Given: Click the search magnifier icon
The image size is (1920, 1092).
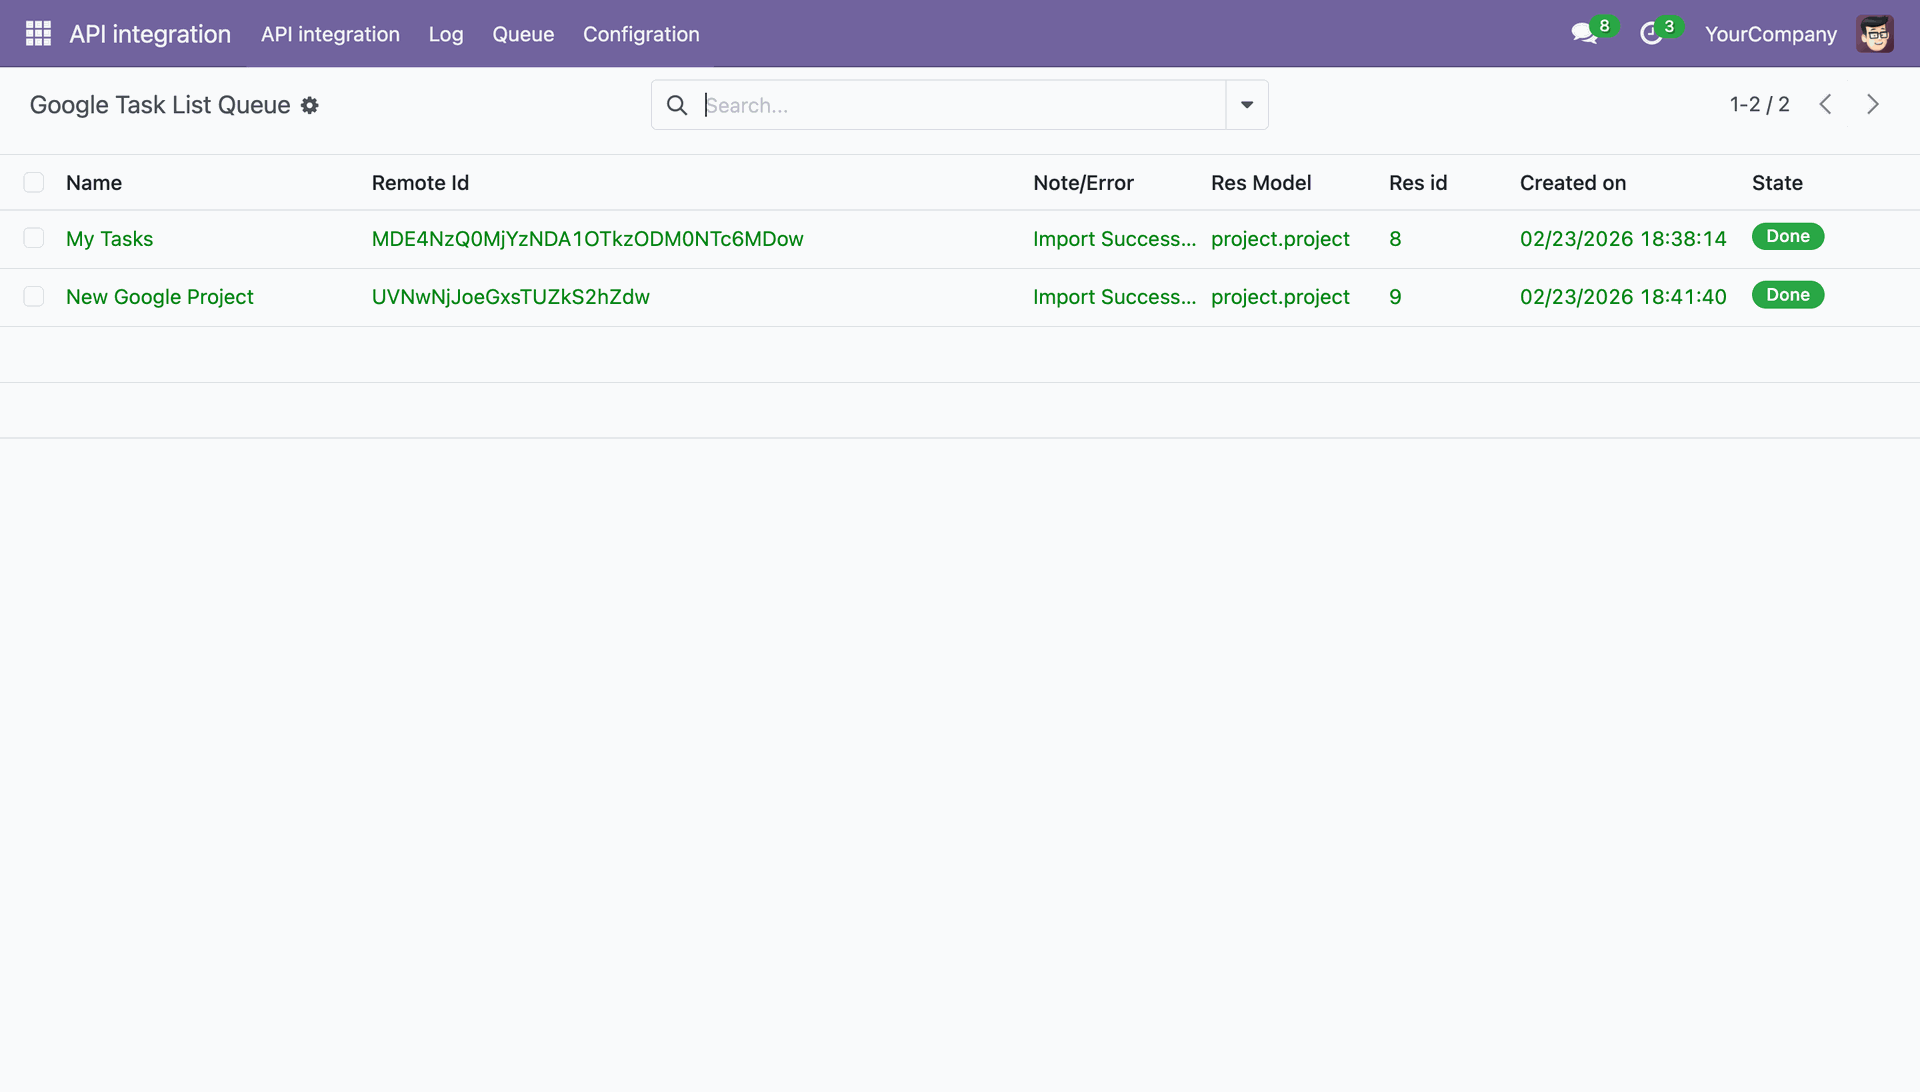Looking at the screenshot, I should point(677,105).
